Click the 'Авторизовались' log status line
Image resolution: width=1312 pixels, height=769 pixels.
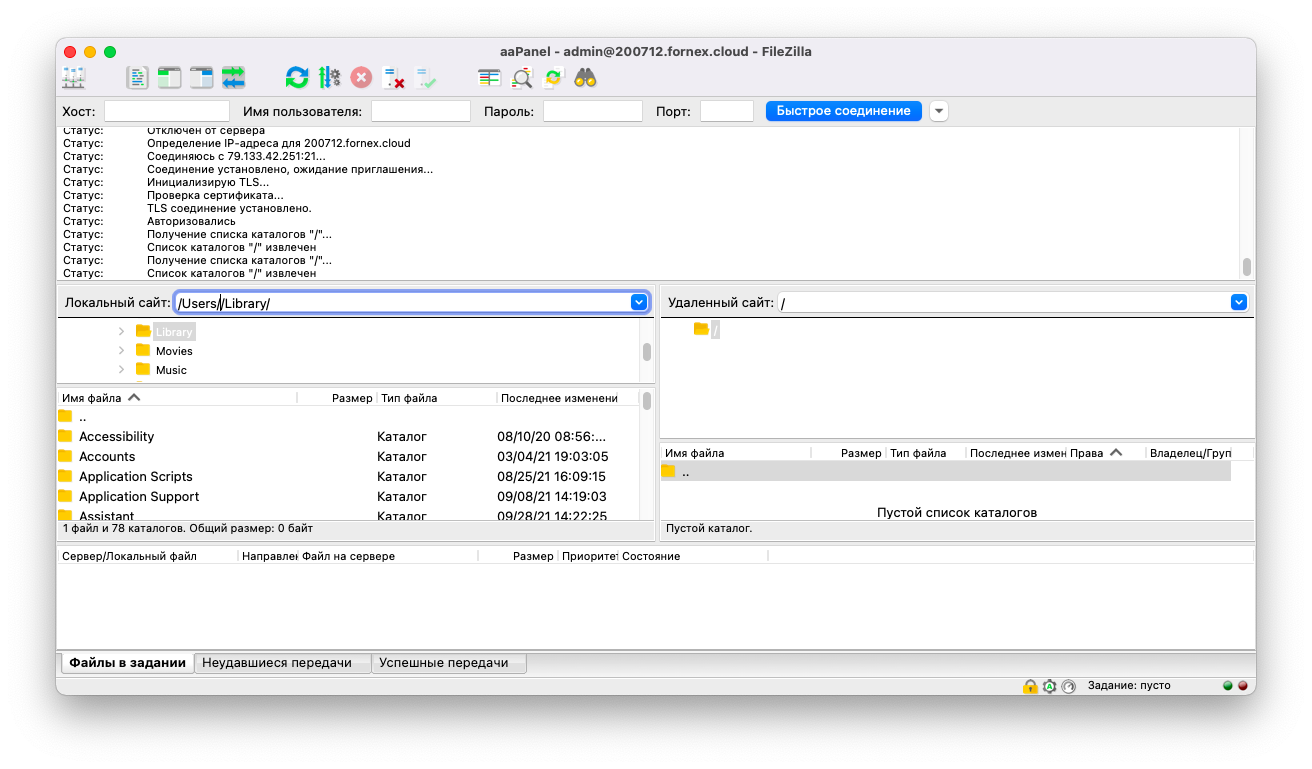pos(191,221)
